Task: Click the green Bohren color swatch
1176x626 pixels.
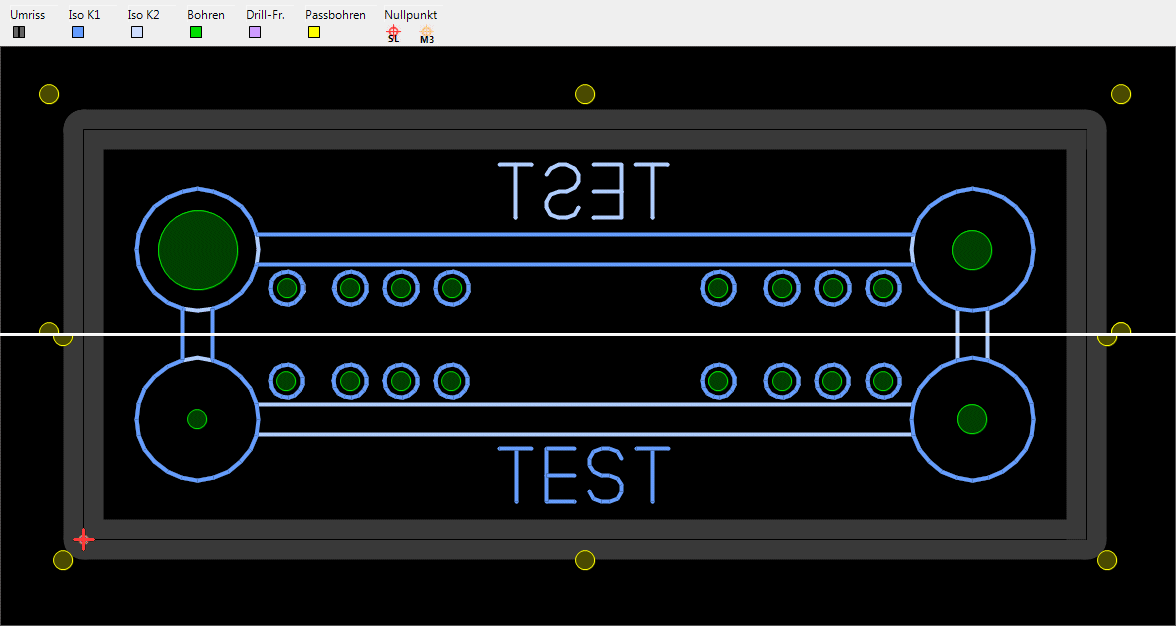Action: point(196,32)
